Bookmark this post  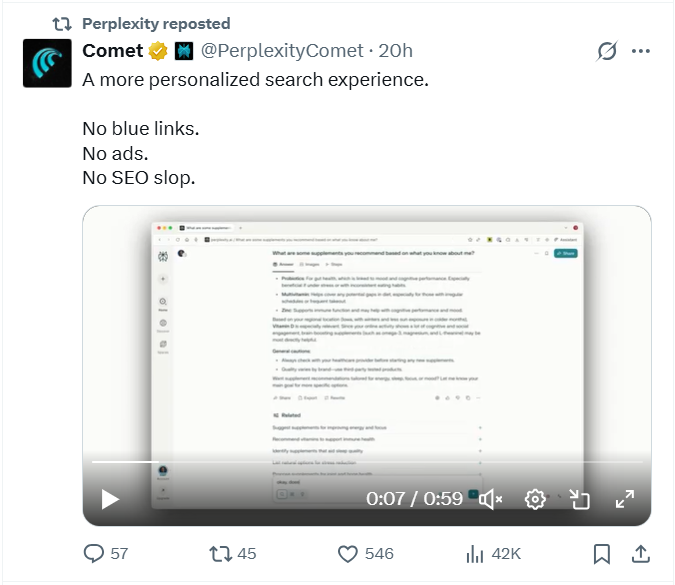tap(601, 554)
